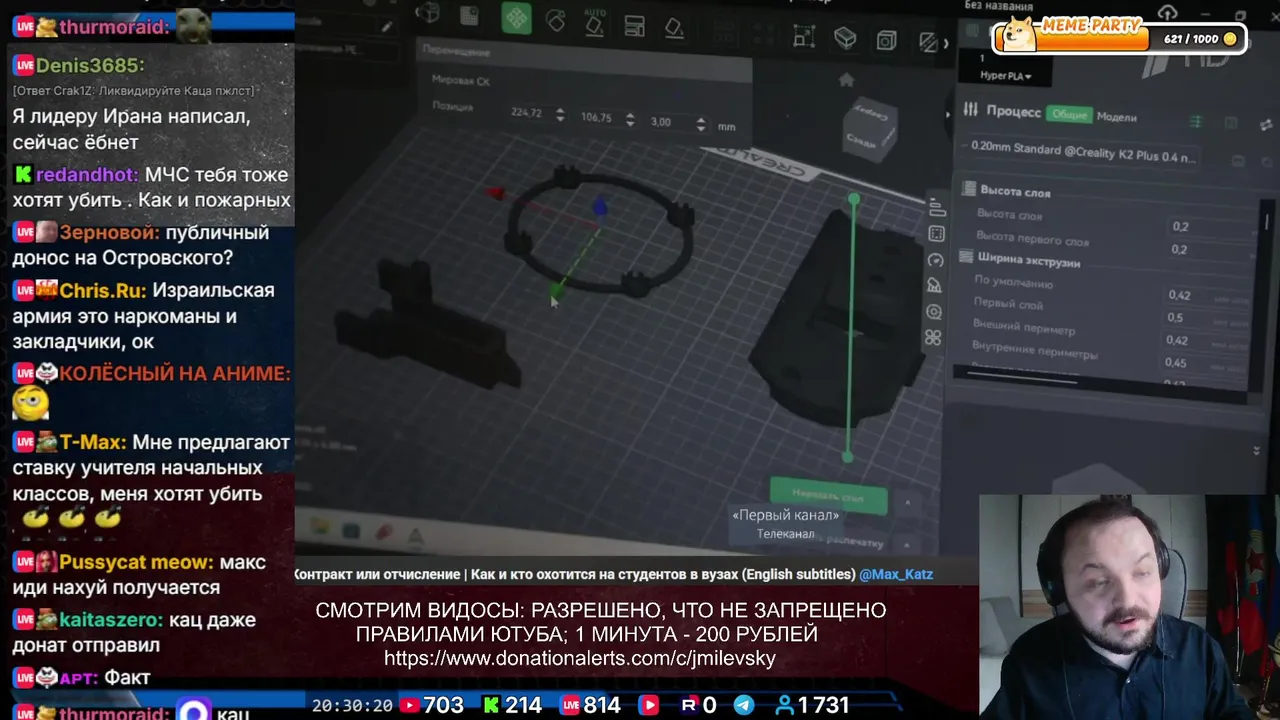Click the yellow folder icon on the recorded taskbar

(320, 526)
